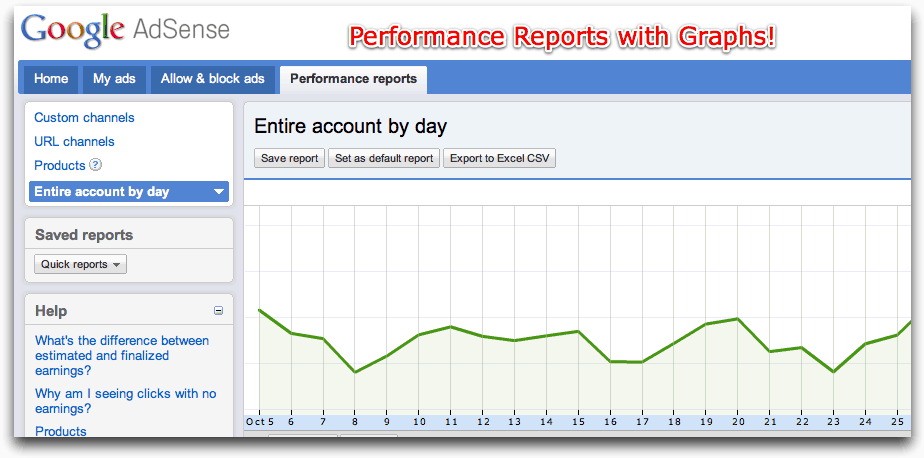Switch to the My ads tab

(x=114, y=79)
